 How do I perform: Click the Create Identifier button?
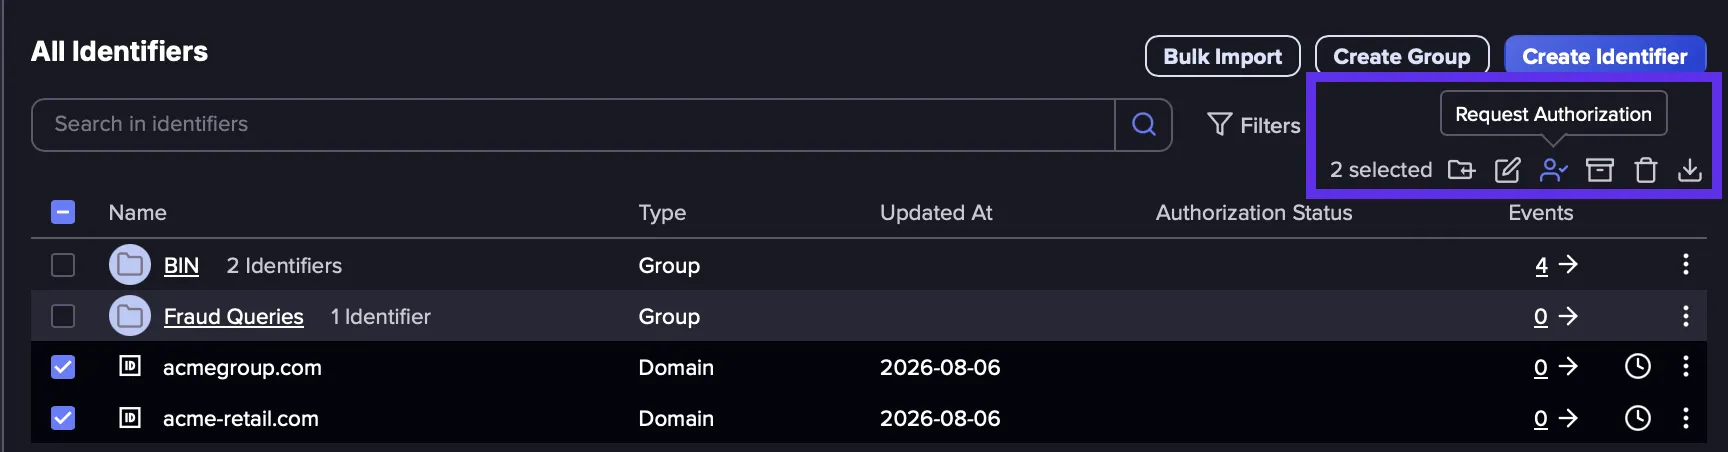coord(1605,56)
